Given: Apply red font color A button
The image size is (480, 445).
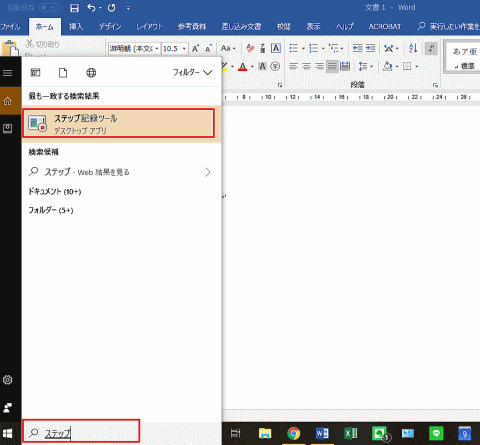Looking at the screenshot, I should click(243, 66).
